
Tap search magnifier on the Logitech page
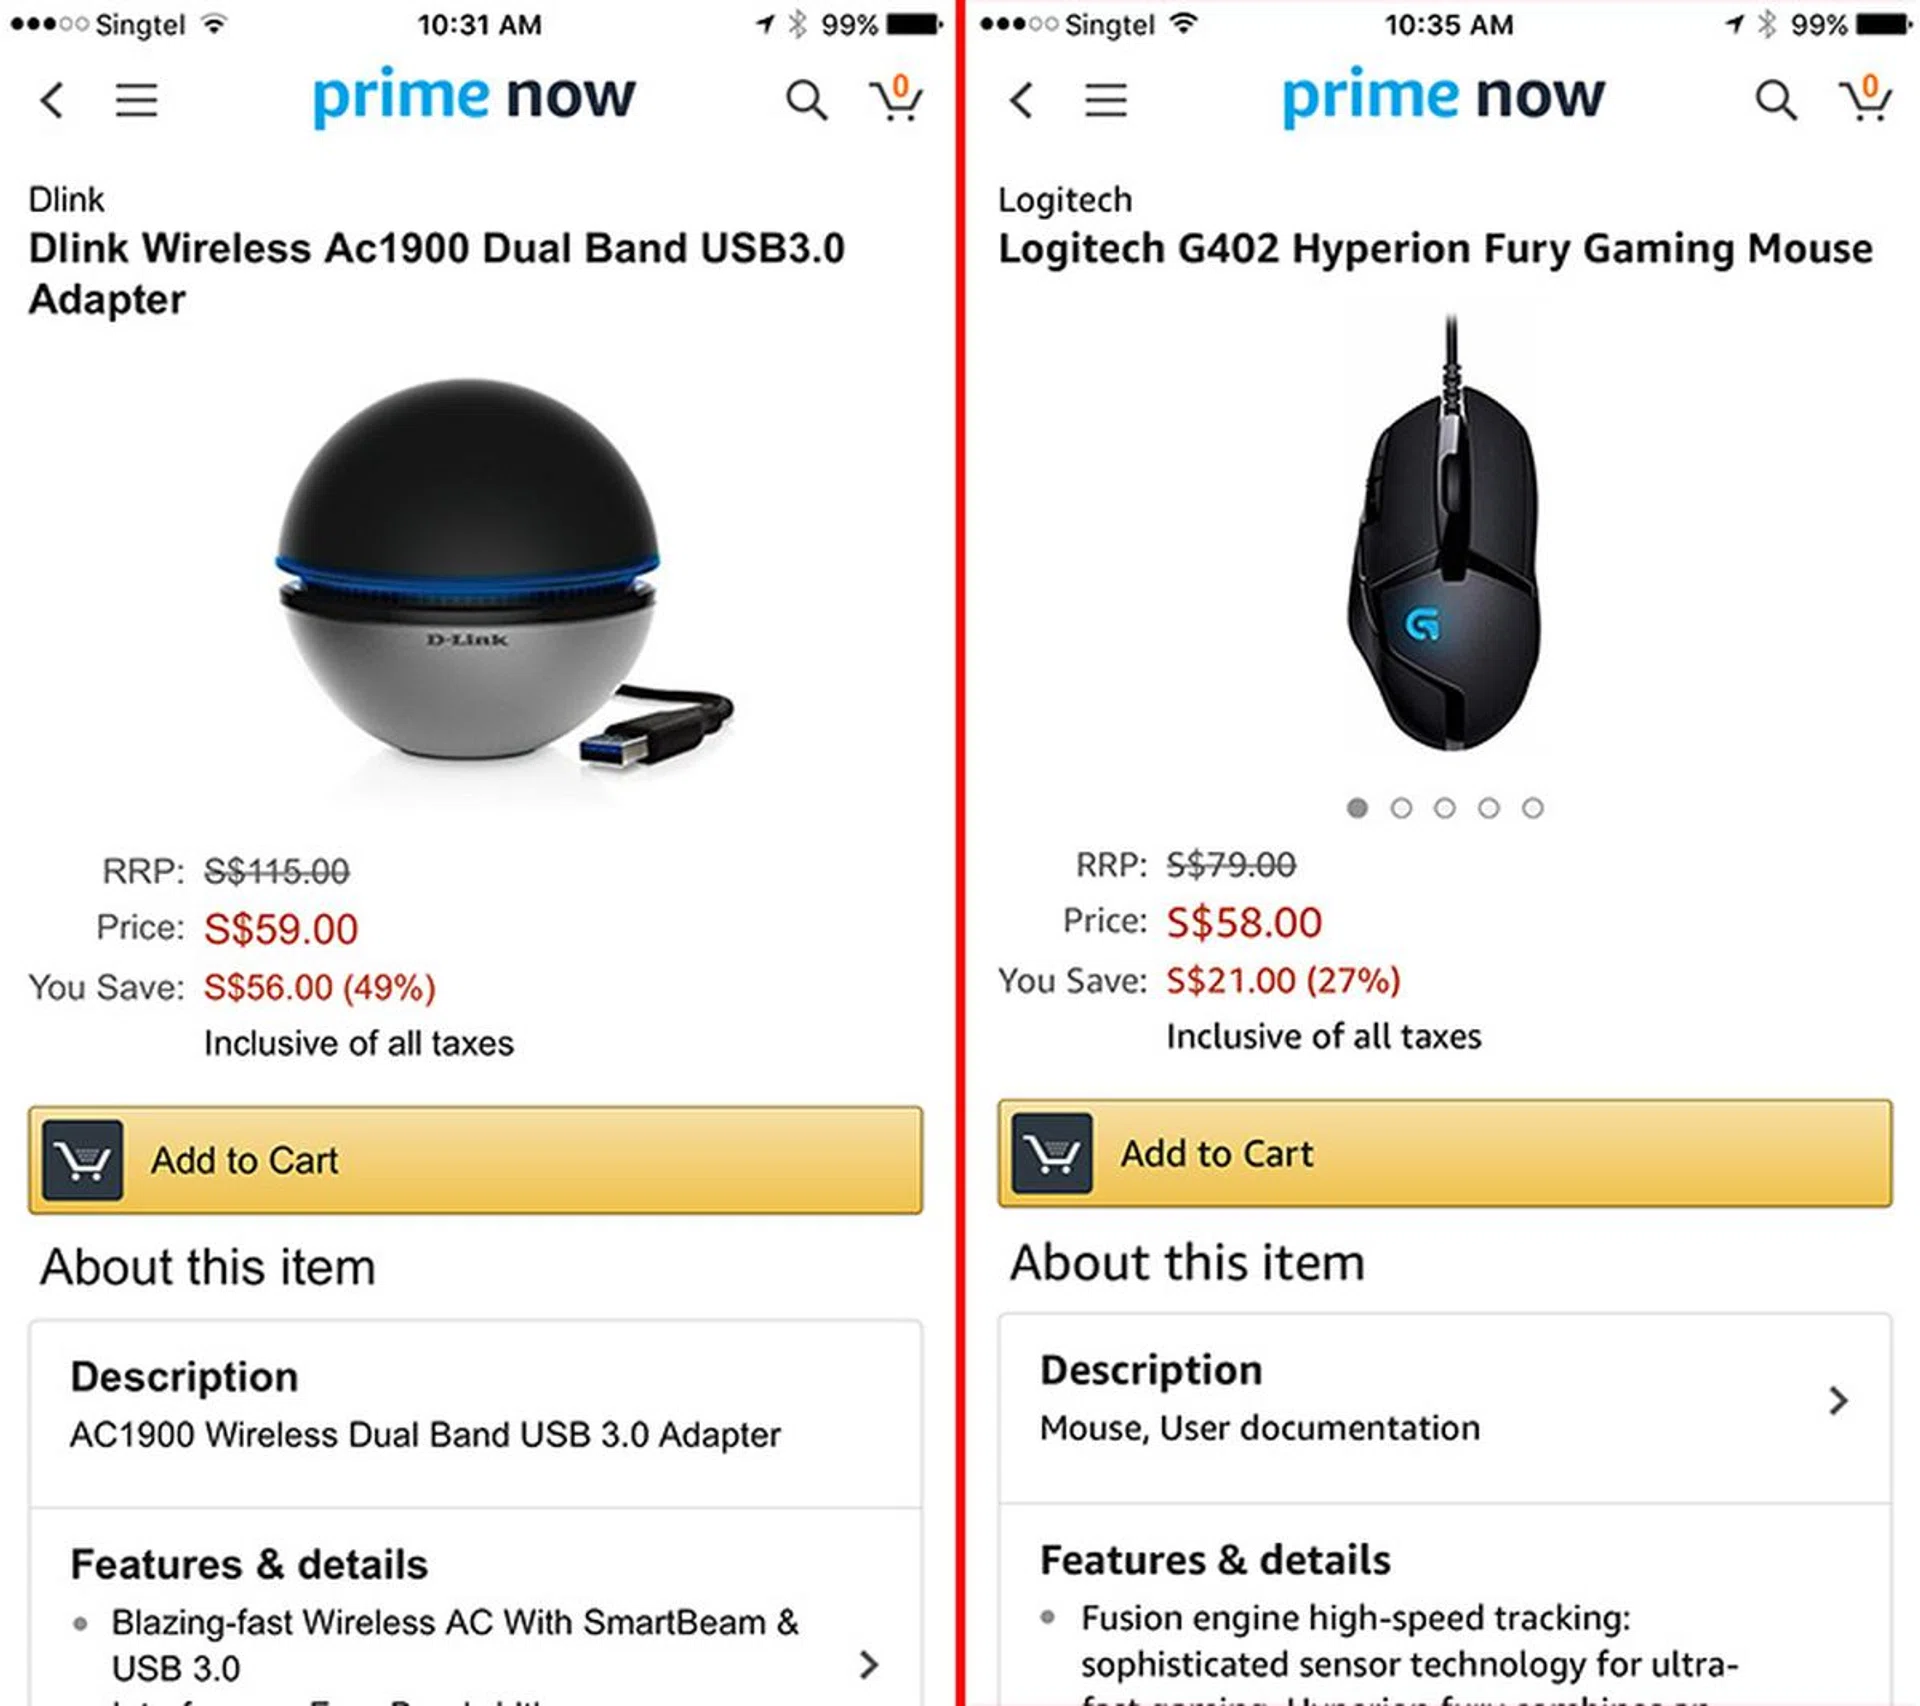1776,100
